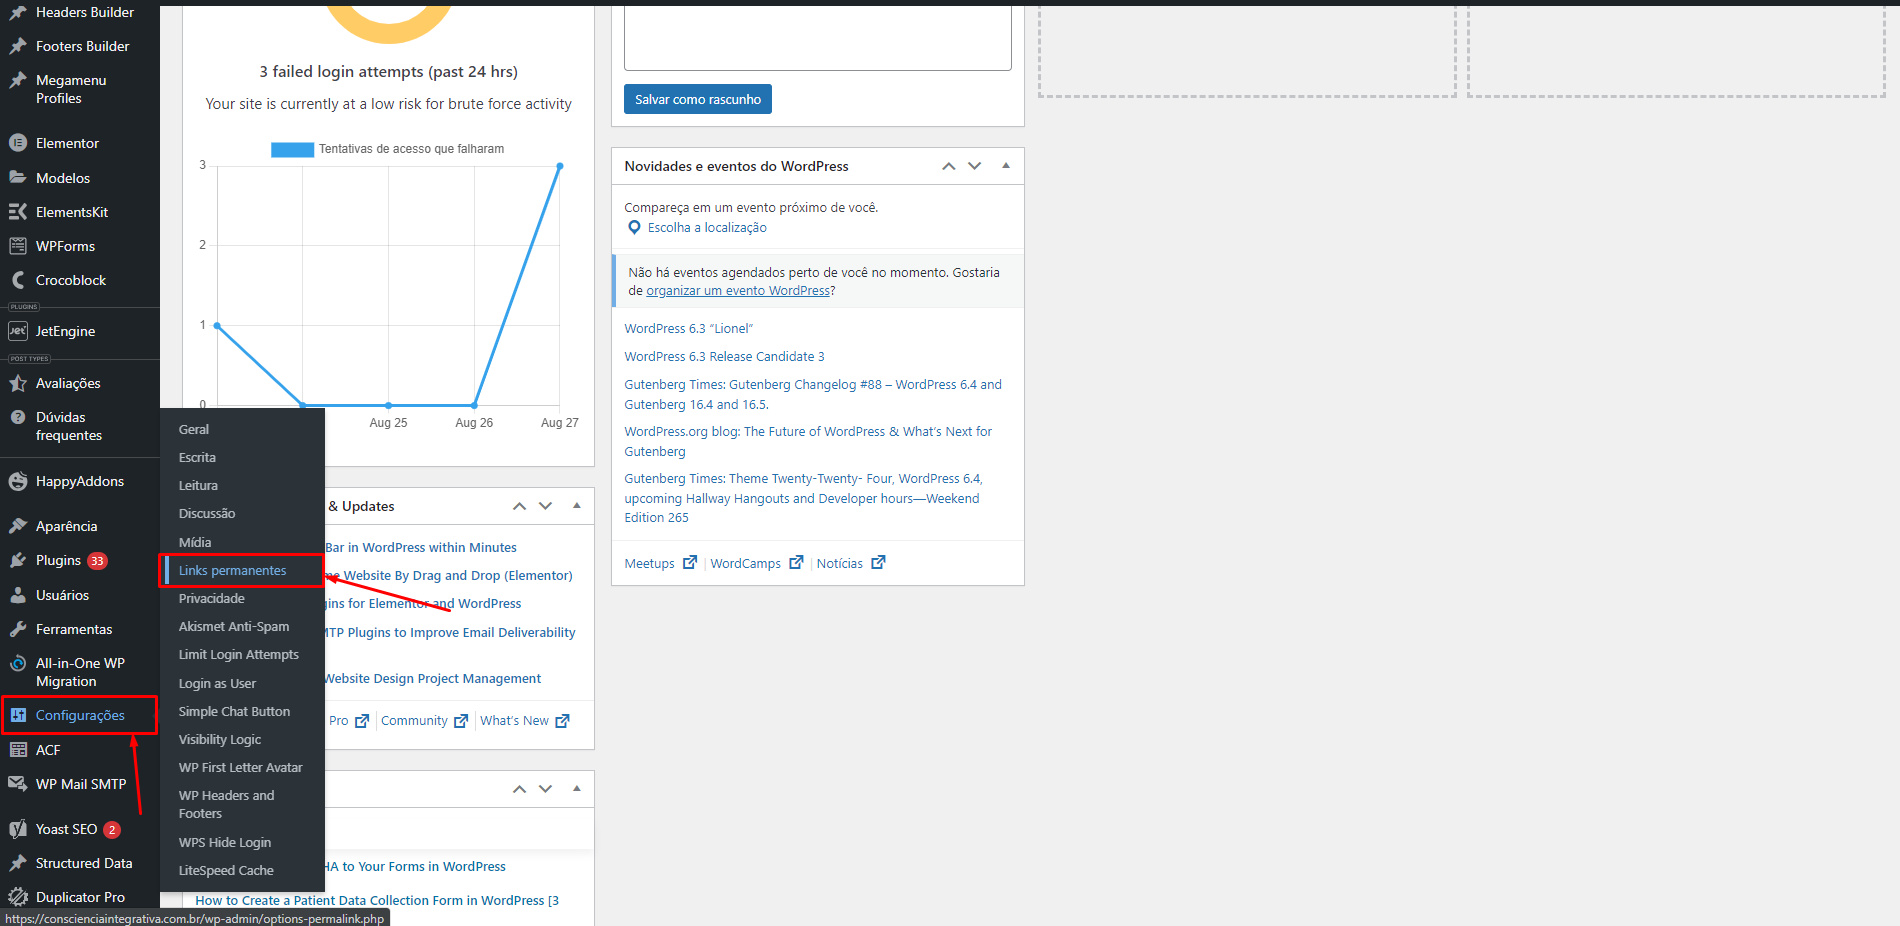Open WordPress 6.3 "Lionel" news link
The image size is (1900, 926).
click(x=689, y=328)
